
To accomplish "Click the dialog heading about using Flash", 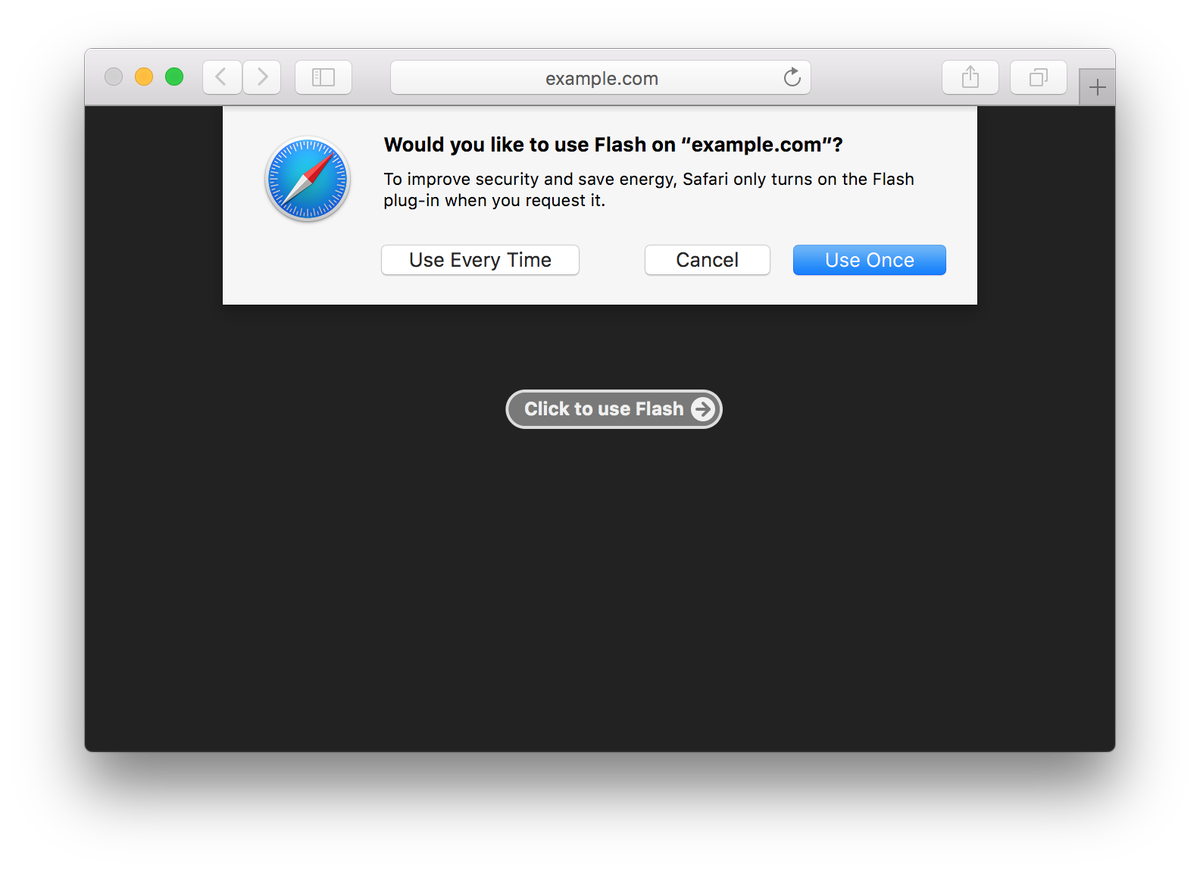I will coord(613,145).
